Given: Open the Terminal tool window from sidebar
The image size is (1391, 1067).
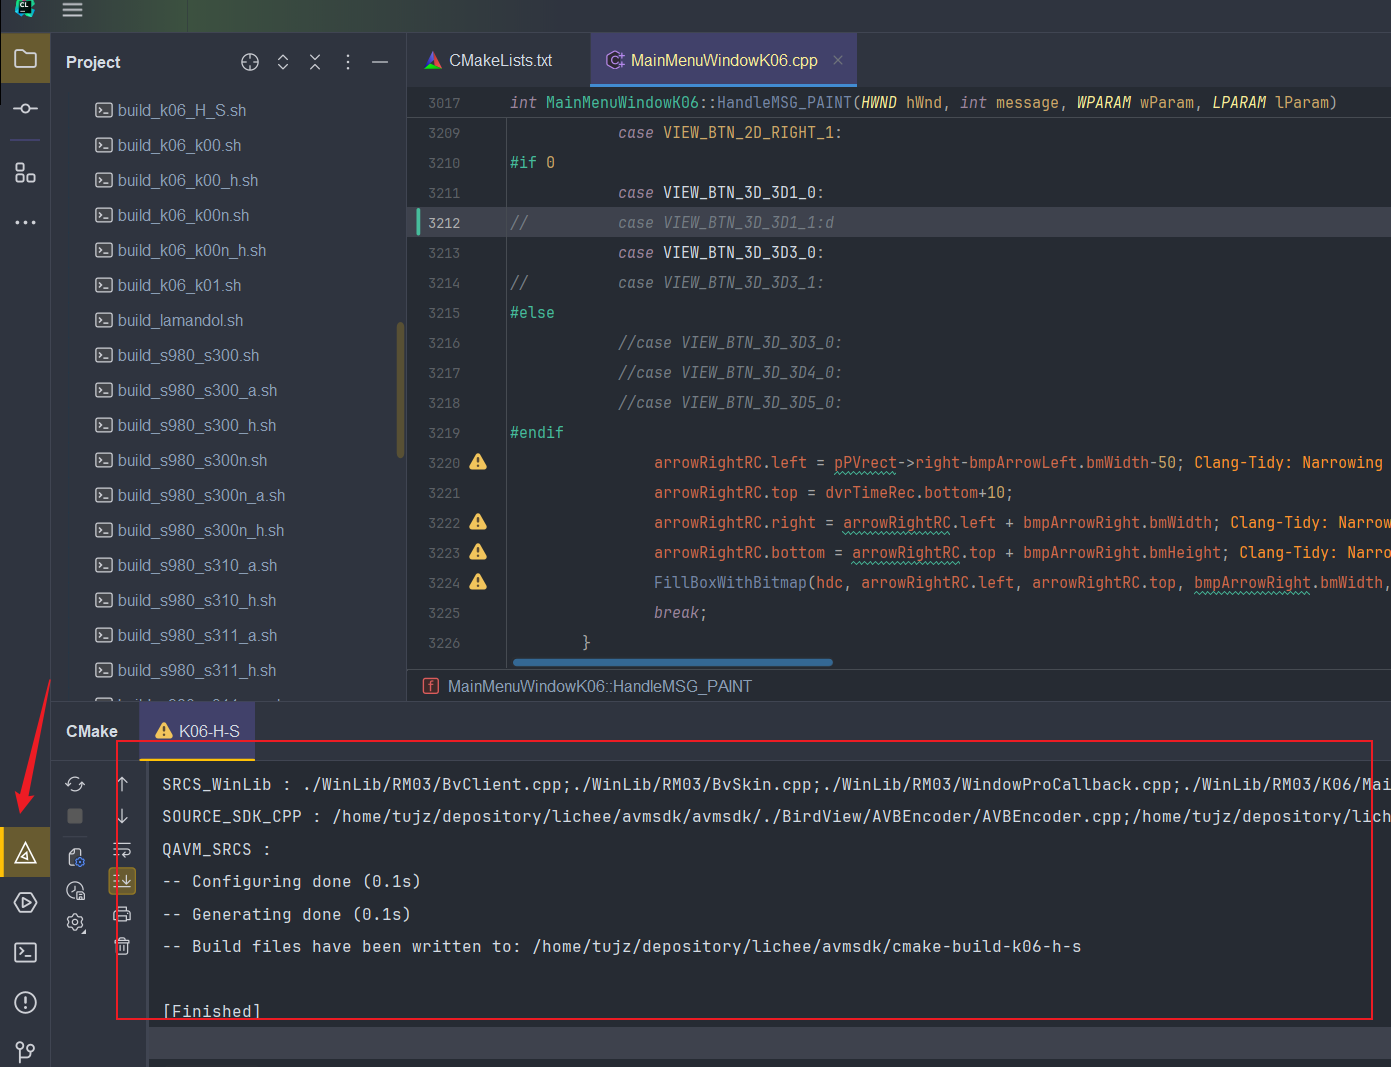Looking at the screenshot, I should coord(24,952).
